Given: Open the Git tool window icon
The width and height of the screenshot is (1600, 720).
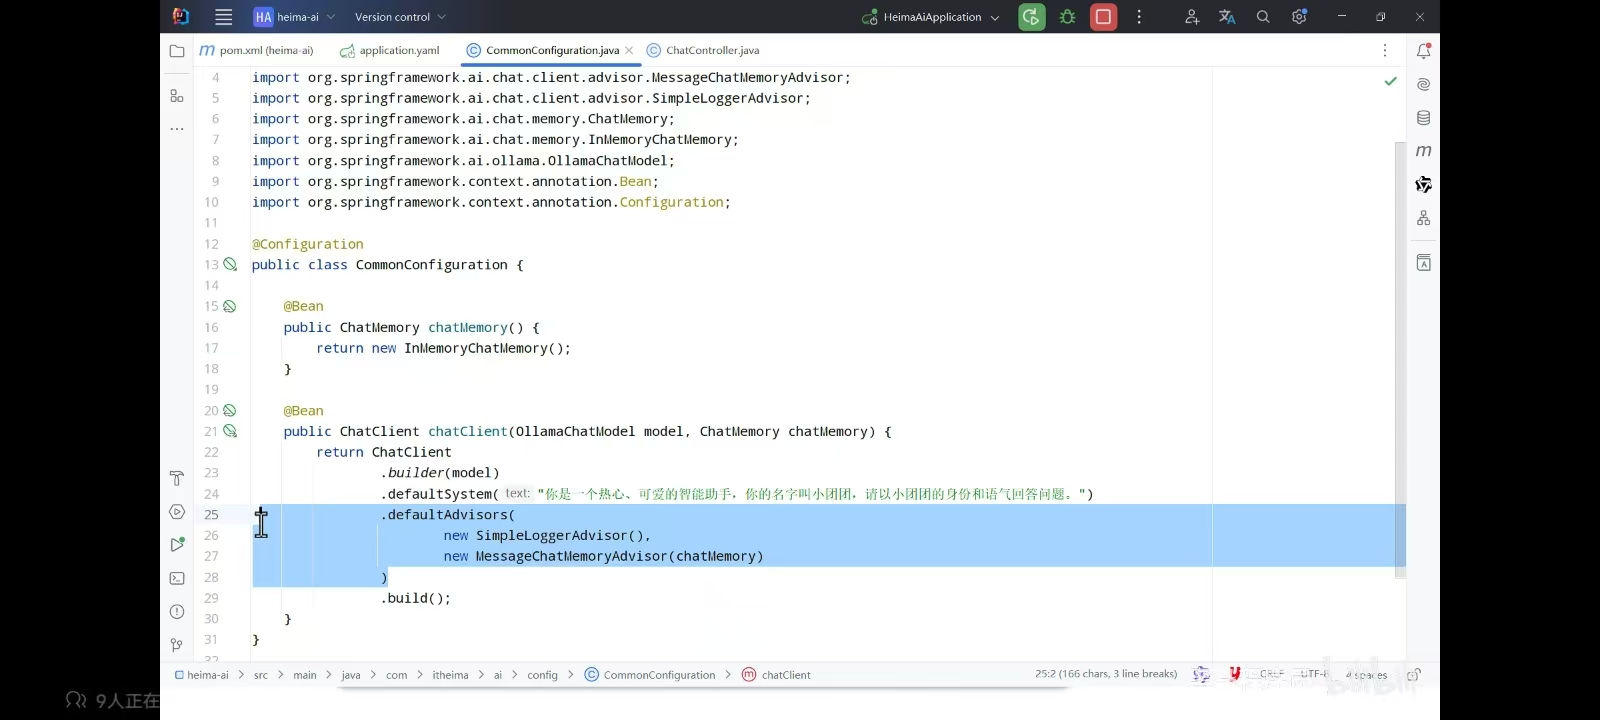Looking at the screenshot, I should pos(177,645).
